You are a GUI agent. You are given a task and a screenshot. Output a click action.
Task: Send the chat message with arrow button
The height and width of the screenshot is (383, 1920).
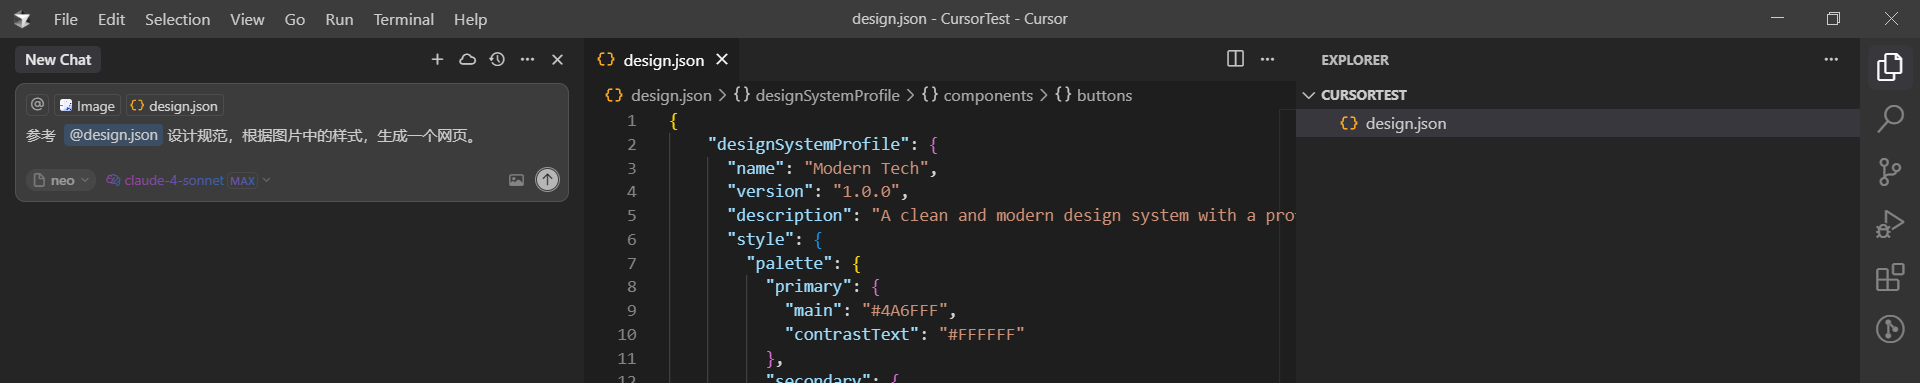coord(547,180)
